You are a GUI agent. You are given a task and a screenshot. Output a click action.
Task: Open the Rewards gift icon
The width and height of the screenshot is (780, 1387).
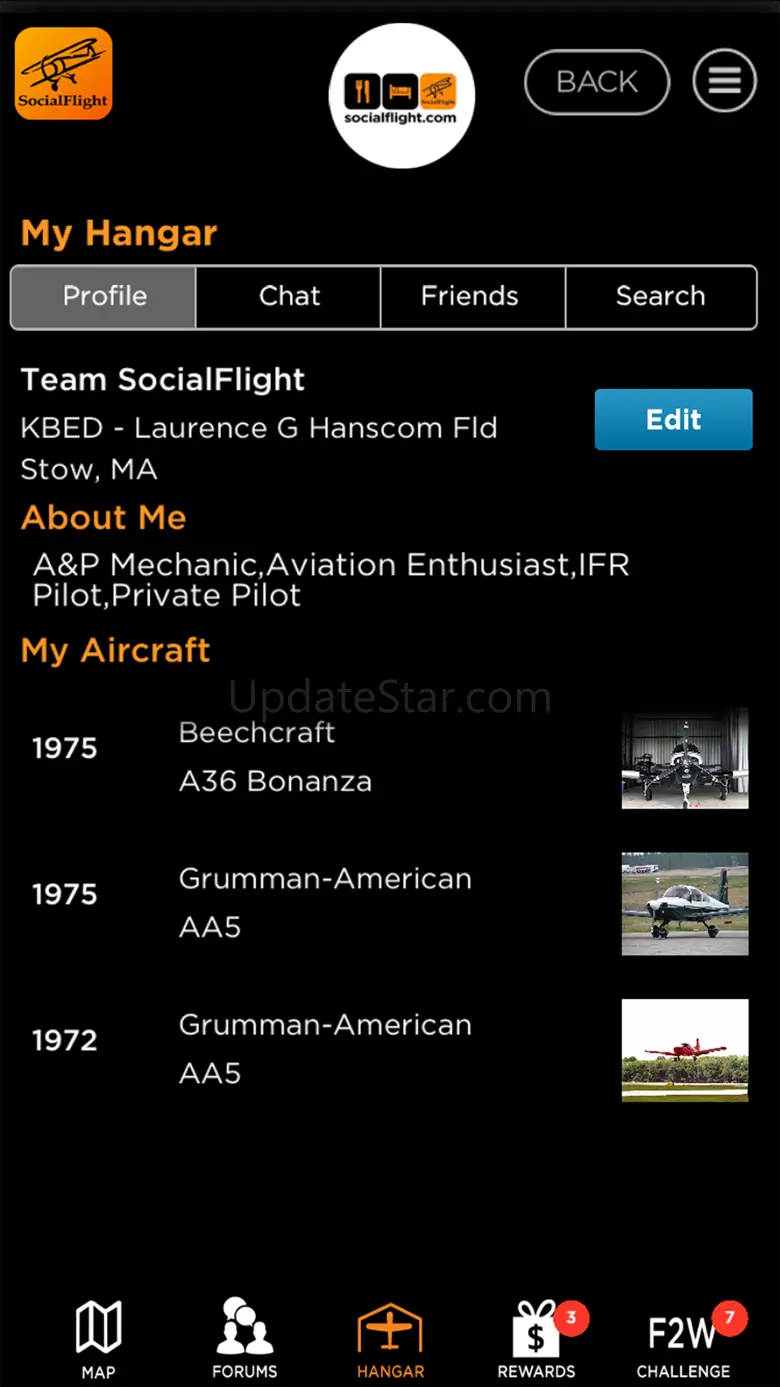[x=537, y=1338]
